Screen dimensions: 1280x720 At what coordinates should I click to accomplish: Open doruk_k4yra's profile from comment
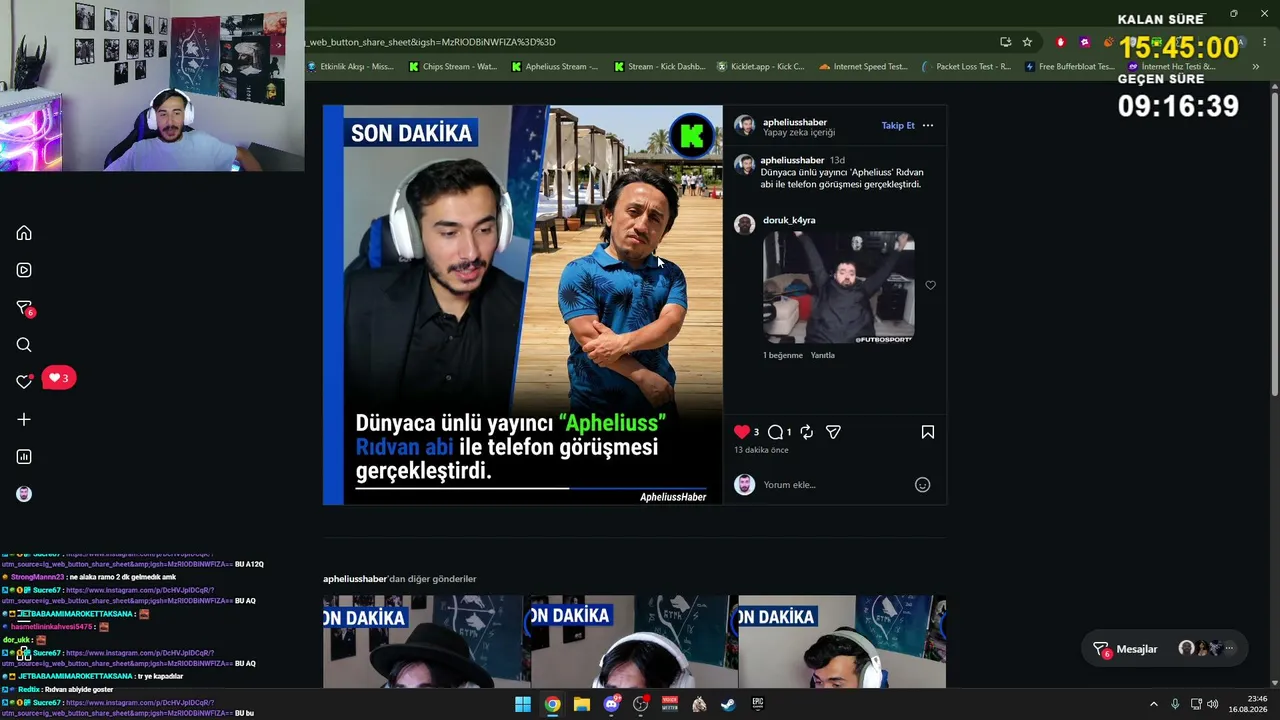click(789, 220)
